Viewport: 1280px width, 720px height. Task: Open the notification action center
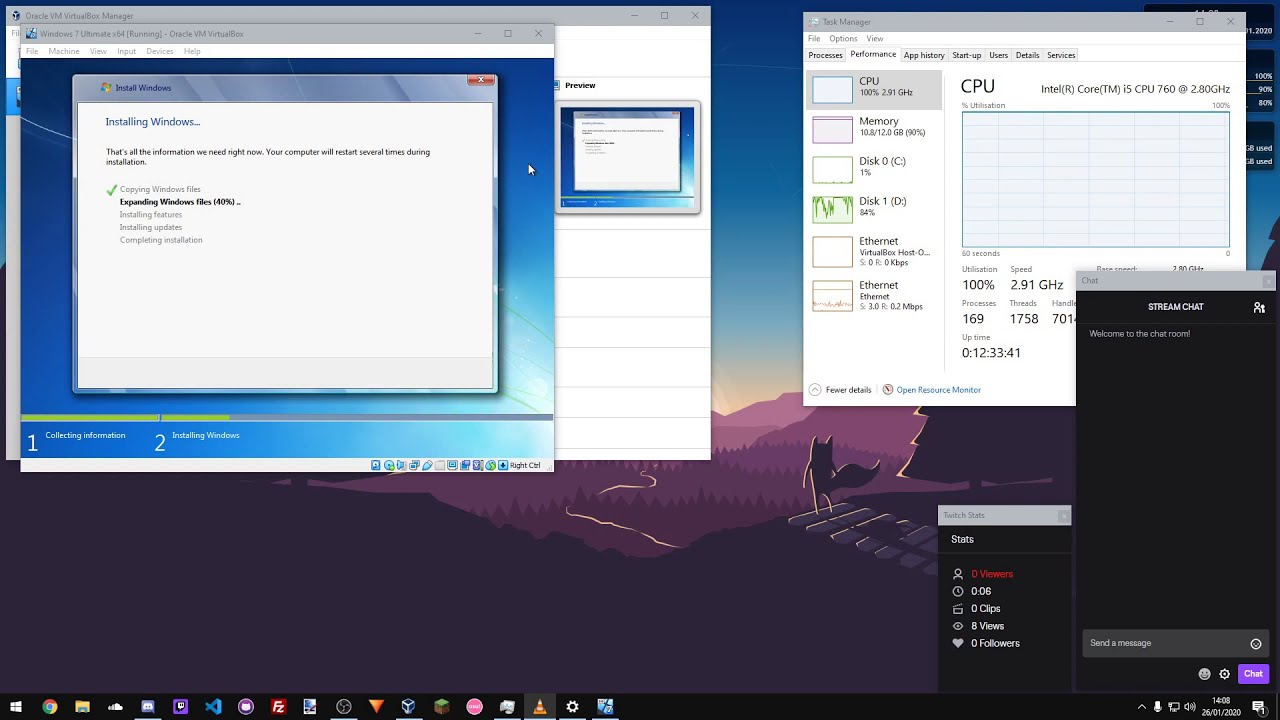coord(1260,707)
